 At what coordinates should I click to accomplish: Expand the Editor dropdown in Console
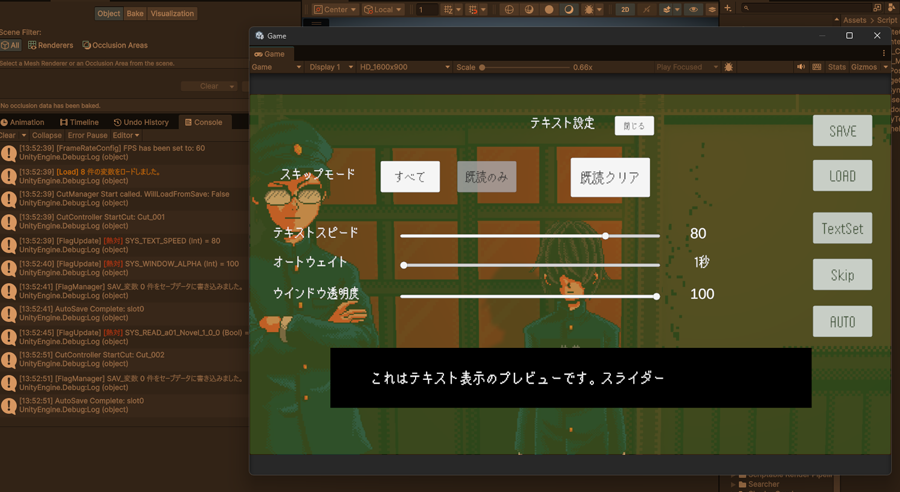[125, 135]
